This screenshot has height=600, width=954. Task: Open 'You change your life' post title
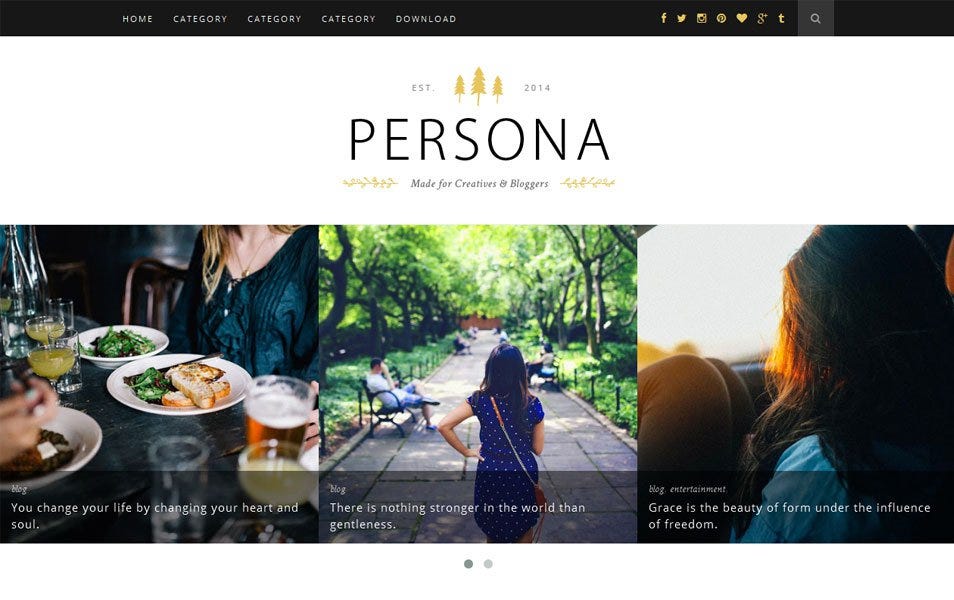[x=155, y=515]
